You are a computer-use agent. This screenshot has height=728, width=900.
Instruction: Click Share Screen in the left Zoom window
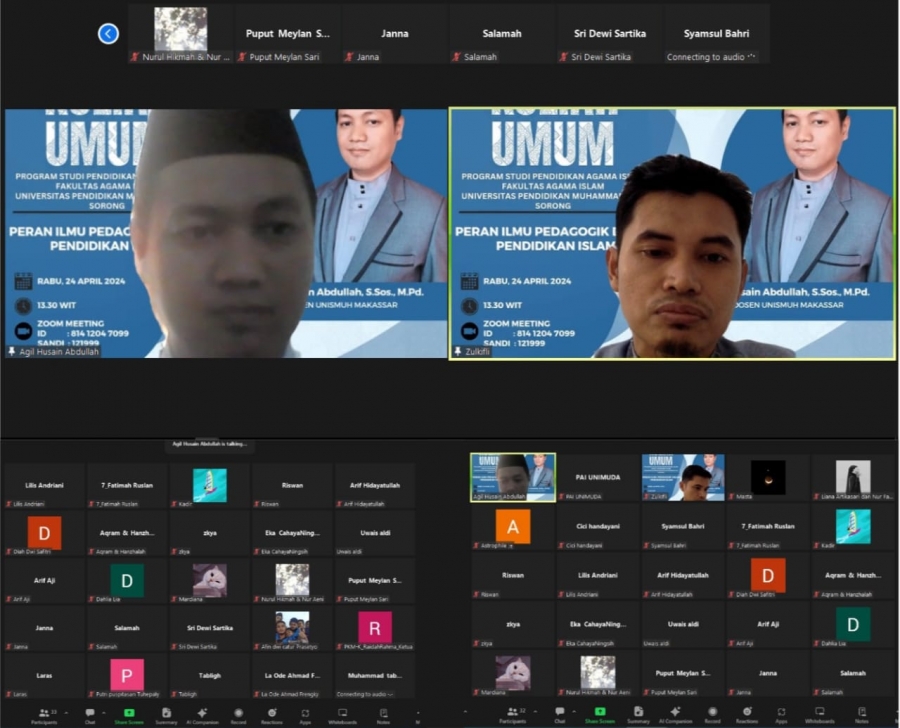tap(129, 715)
